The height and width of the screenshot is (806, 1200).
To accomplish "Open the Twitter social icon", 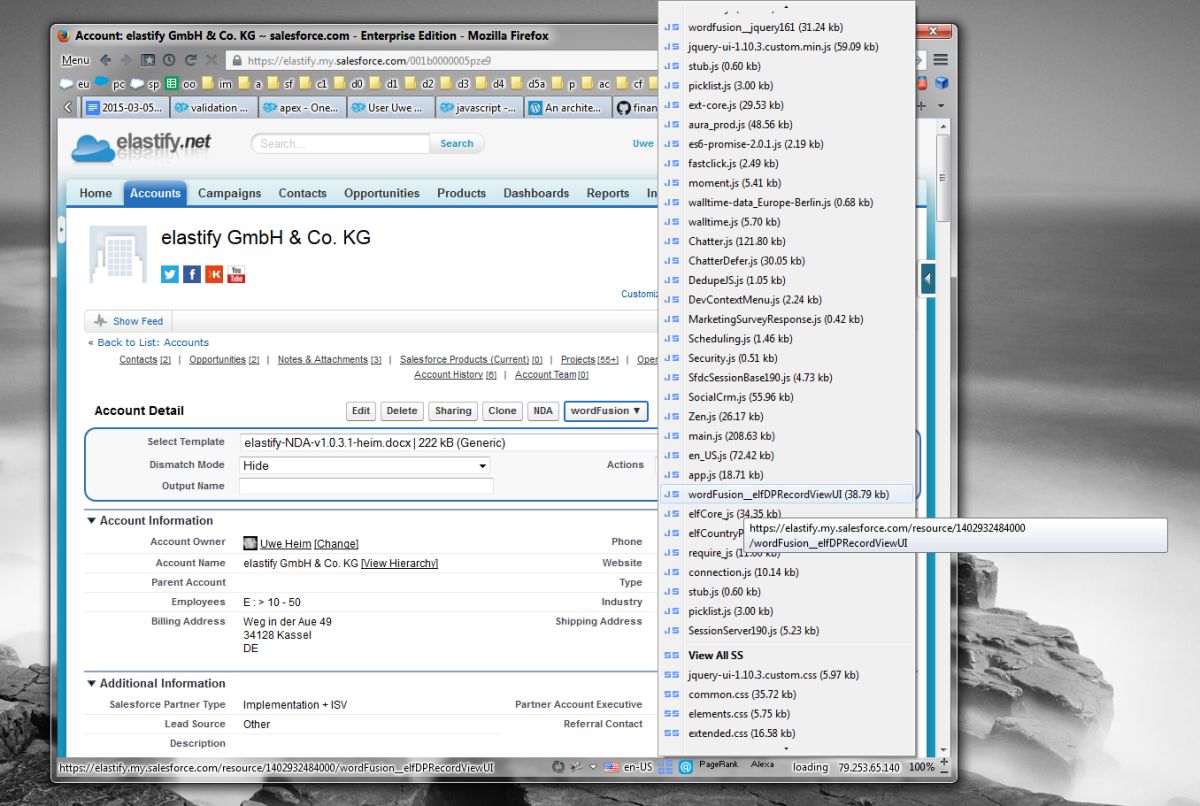I will point(170,274).
